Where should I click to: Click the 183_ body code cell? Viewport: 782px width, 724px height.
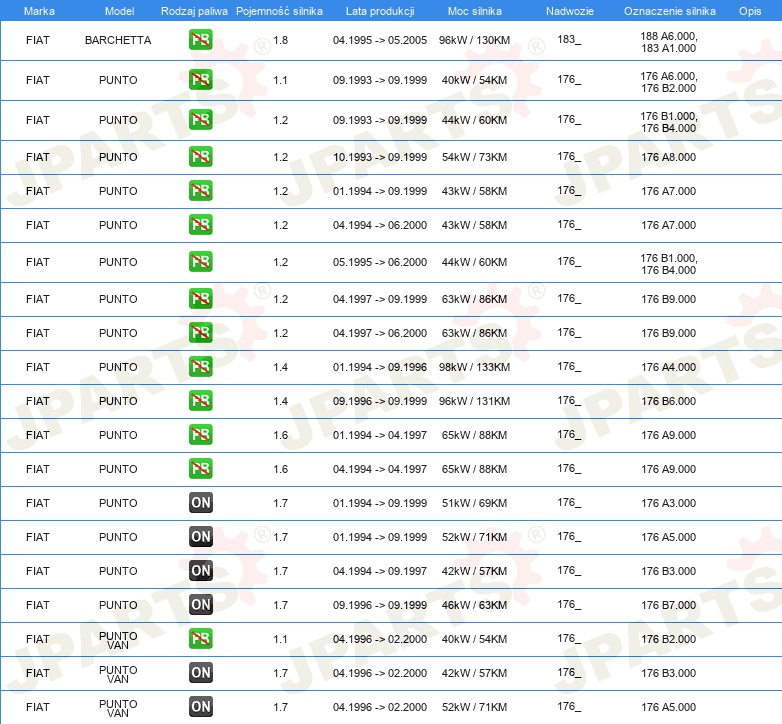tap(569, 39)
